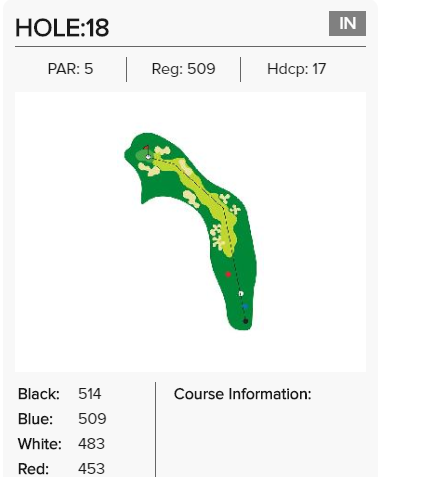The width and height of the screenshot is (422, 477).
Task: Click the hole 18 layout map image
Action: [190, 232]
